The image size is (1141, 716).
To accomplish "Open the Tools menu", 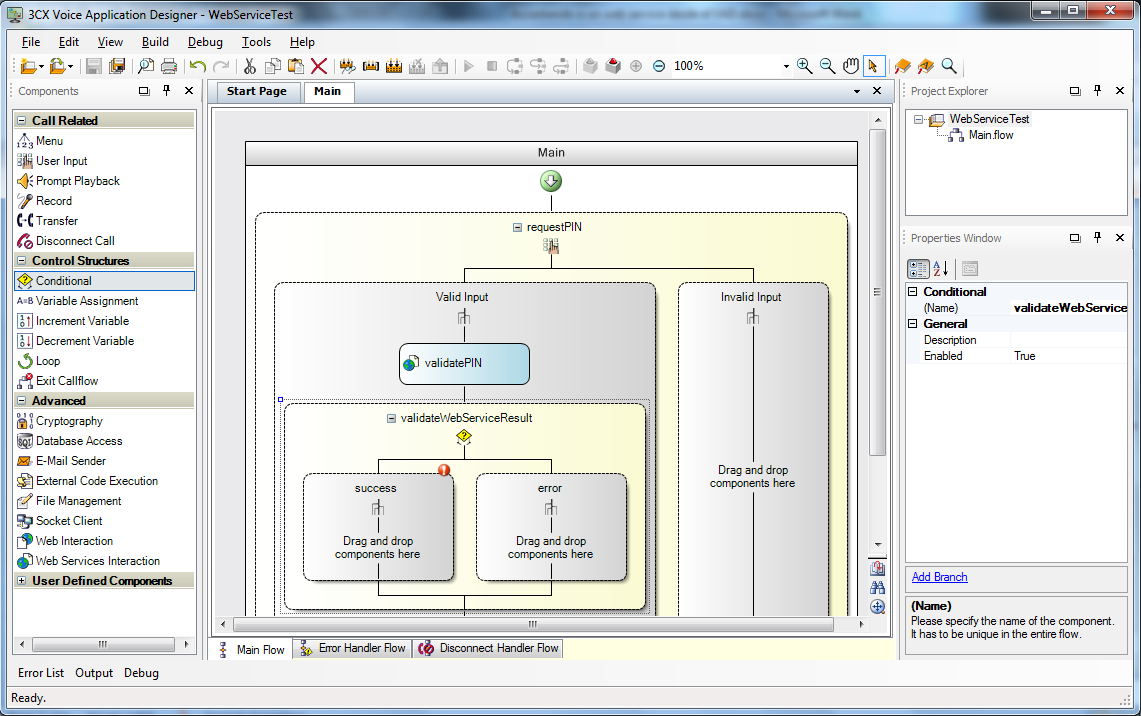I will tap(256, 42).
